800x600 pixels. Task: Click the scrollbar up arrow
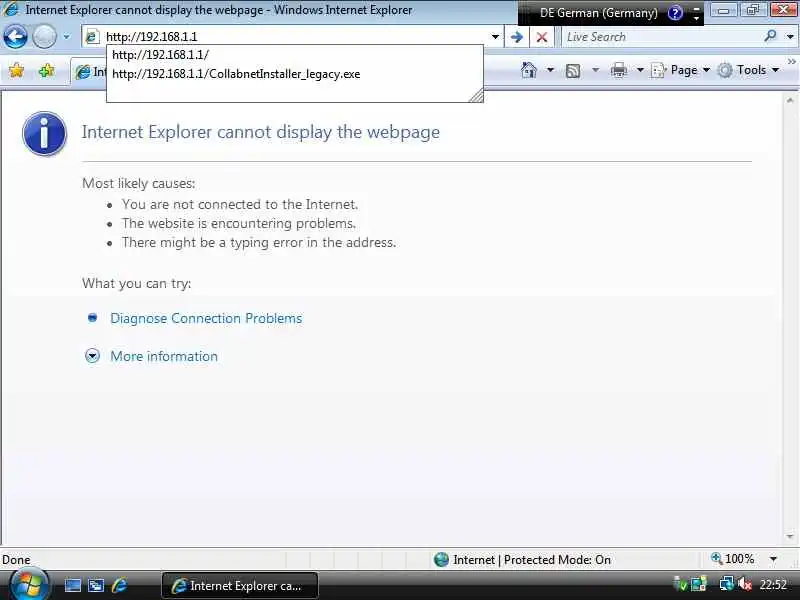tap(790, 101)
